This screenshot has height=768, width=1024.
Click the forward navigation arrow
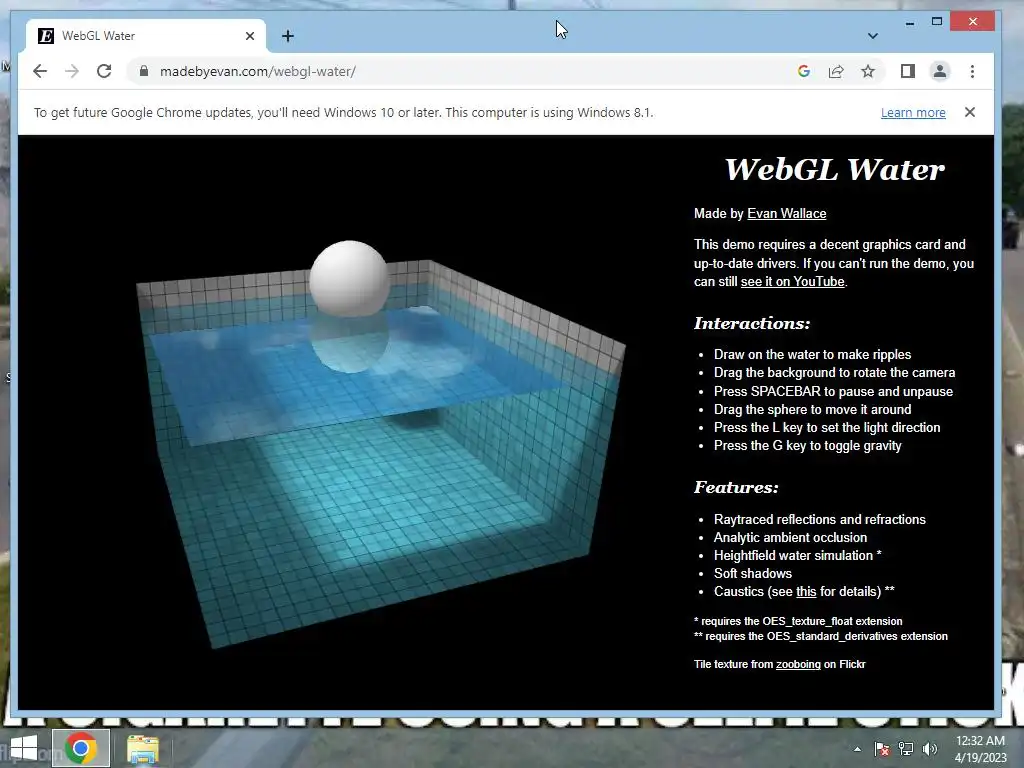(72, 71)
